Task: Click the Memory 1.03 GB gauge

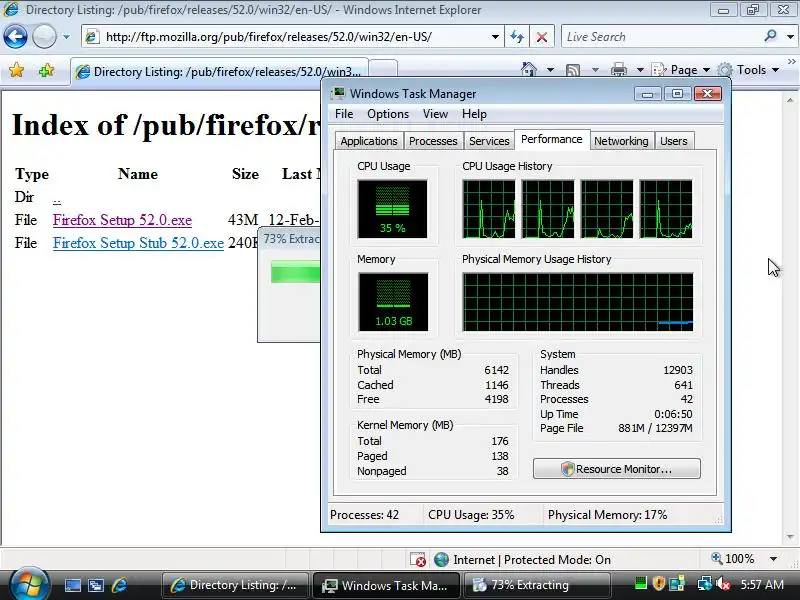Action: [x=392, y=302]
